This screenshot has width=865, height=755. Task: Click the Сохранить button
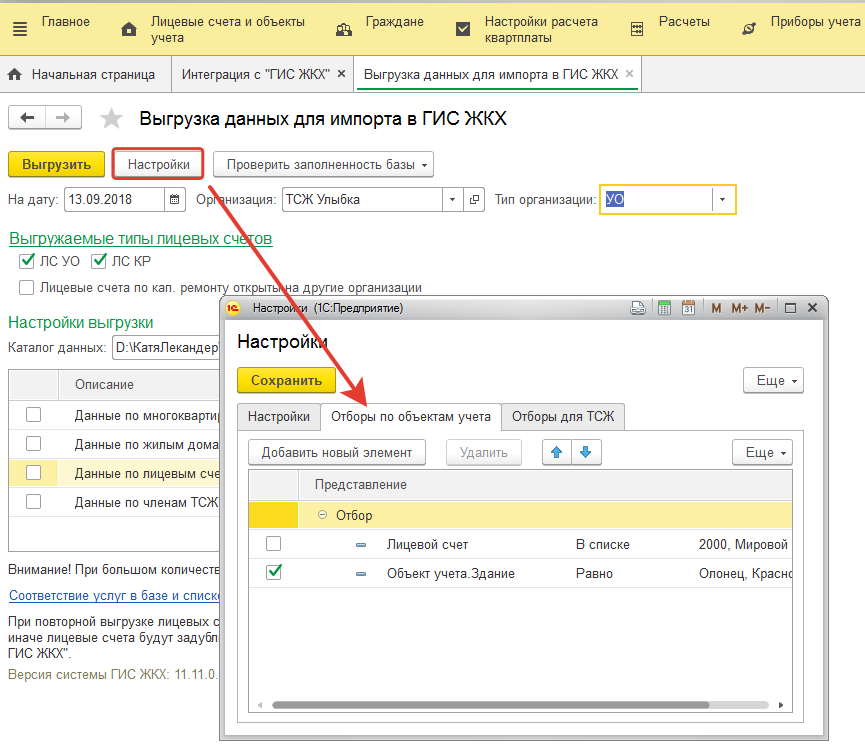point(286,381)
